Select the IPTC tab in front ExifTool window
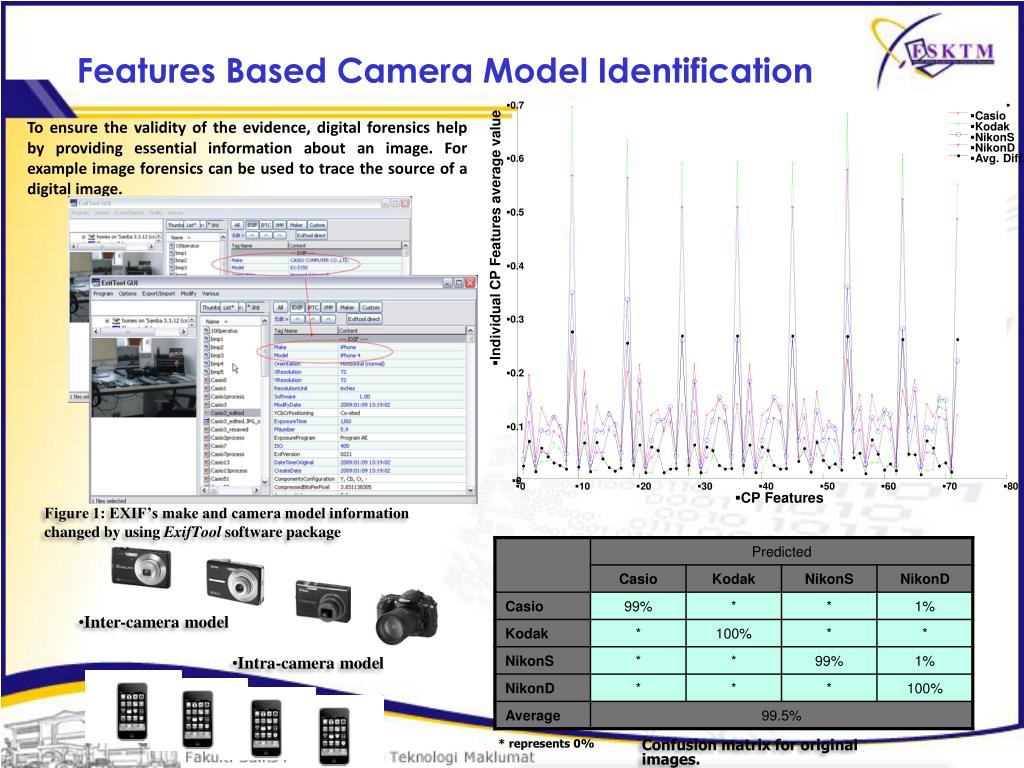 pos(313,307)
